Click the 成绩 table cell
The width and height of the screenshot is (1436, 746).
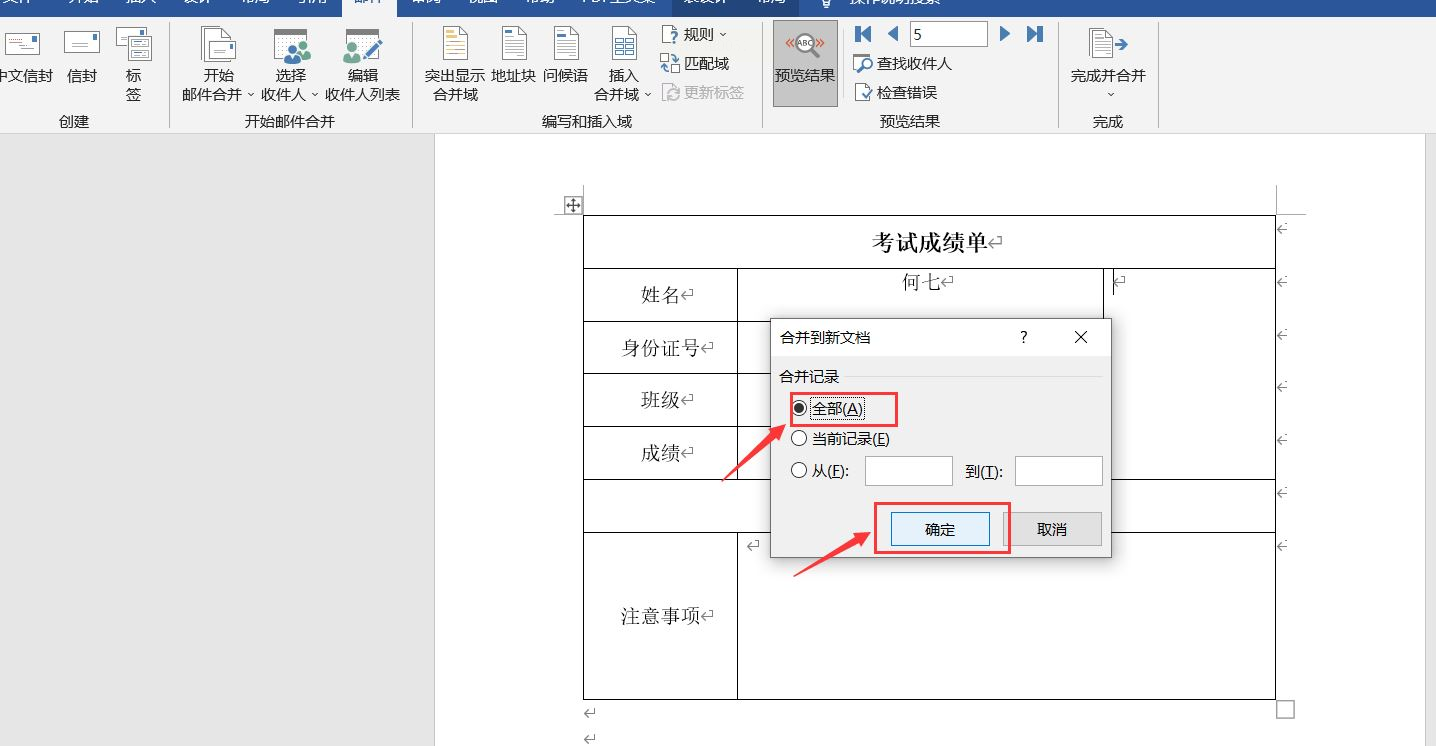660,453
